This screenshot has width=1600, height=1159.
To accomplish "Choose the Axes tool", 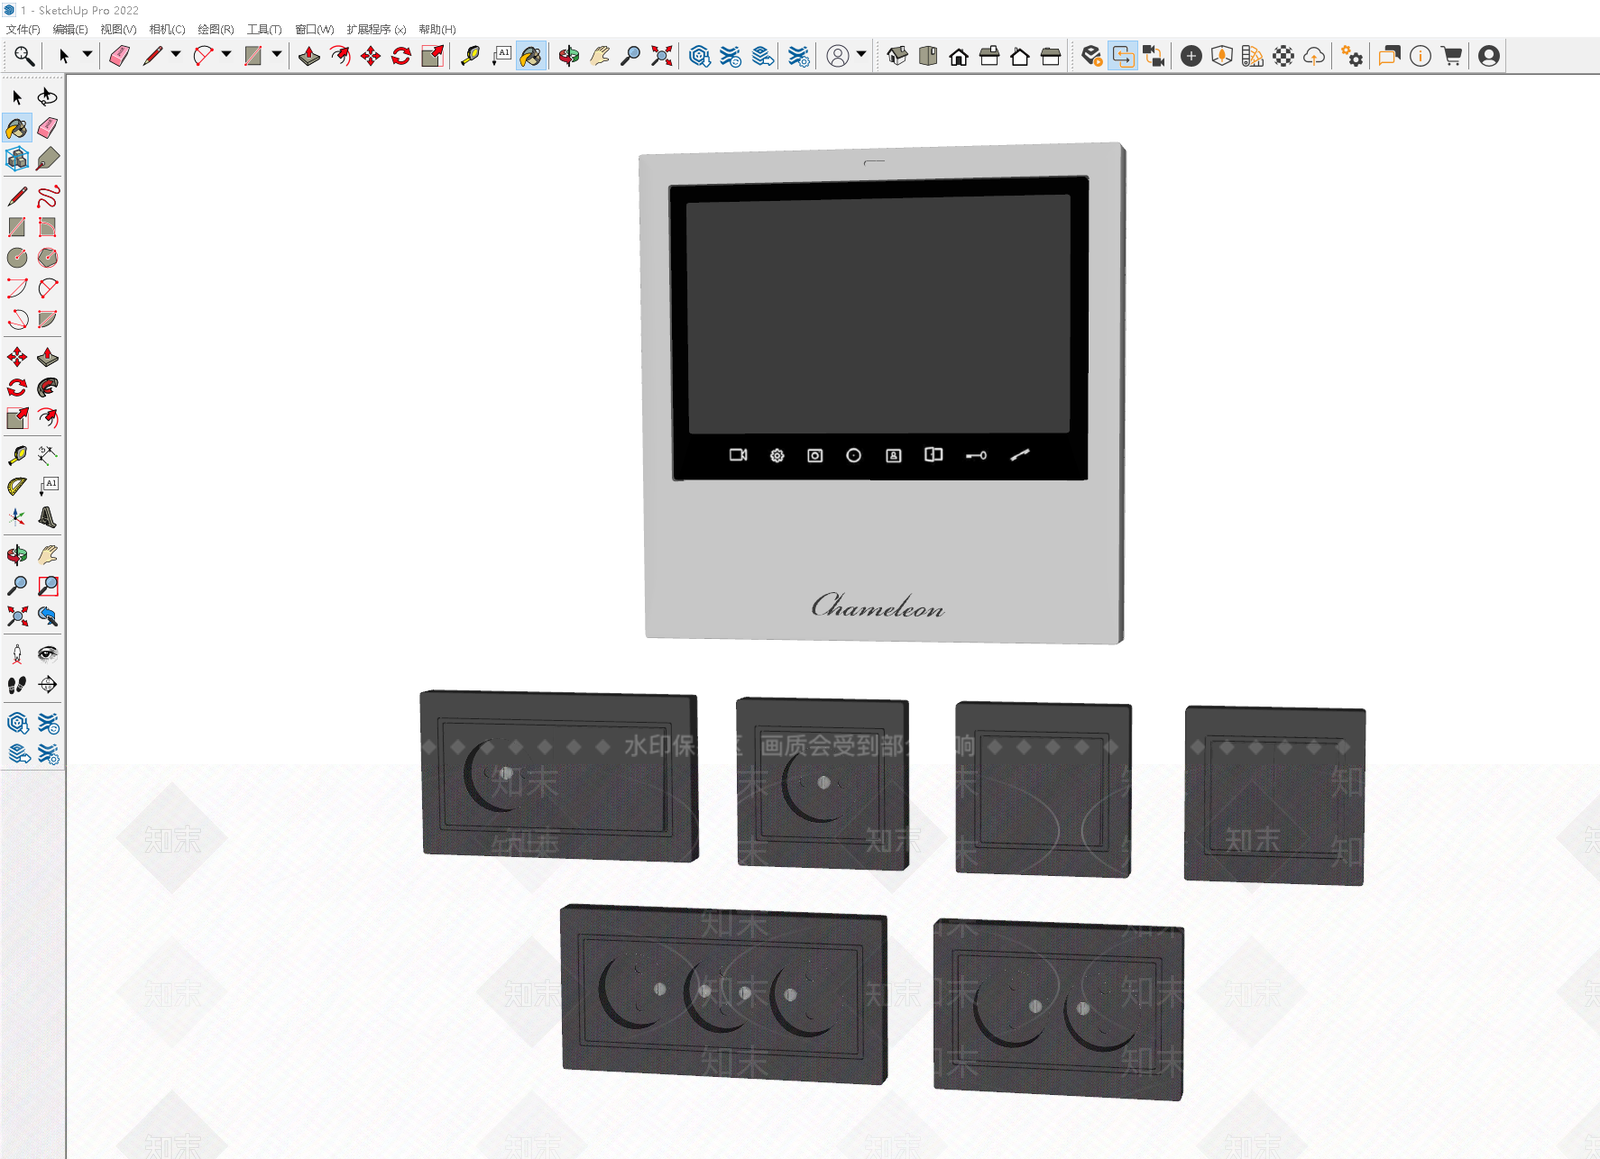I will coord(17,517).
